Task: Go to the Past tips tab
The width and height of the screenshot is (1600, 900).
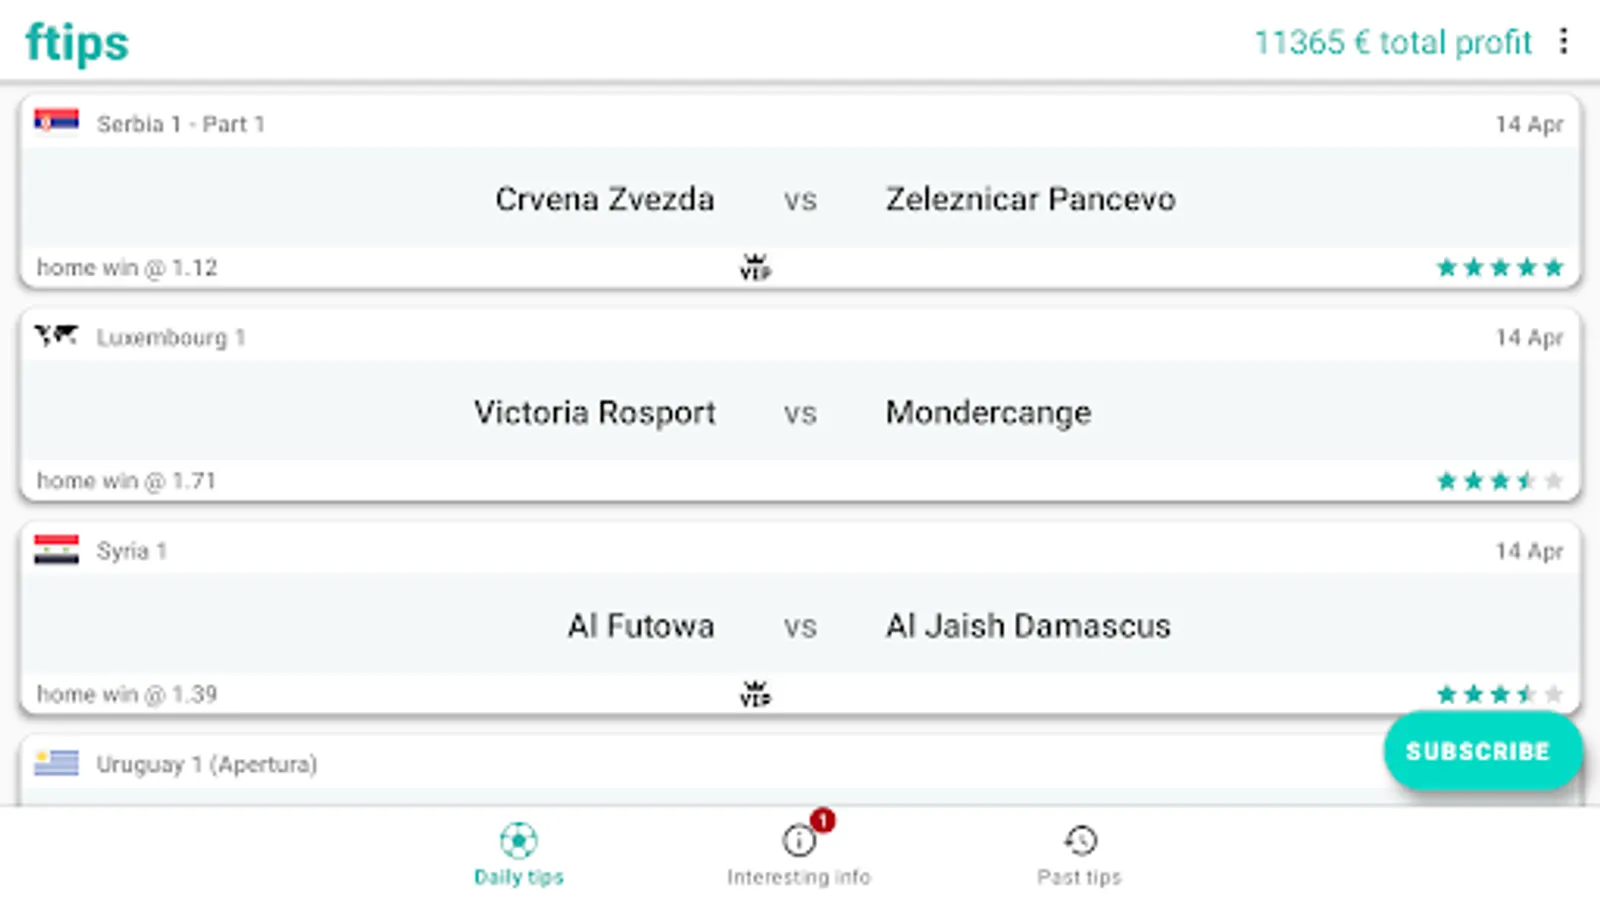Action: click(x=1079, y=853)
